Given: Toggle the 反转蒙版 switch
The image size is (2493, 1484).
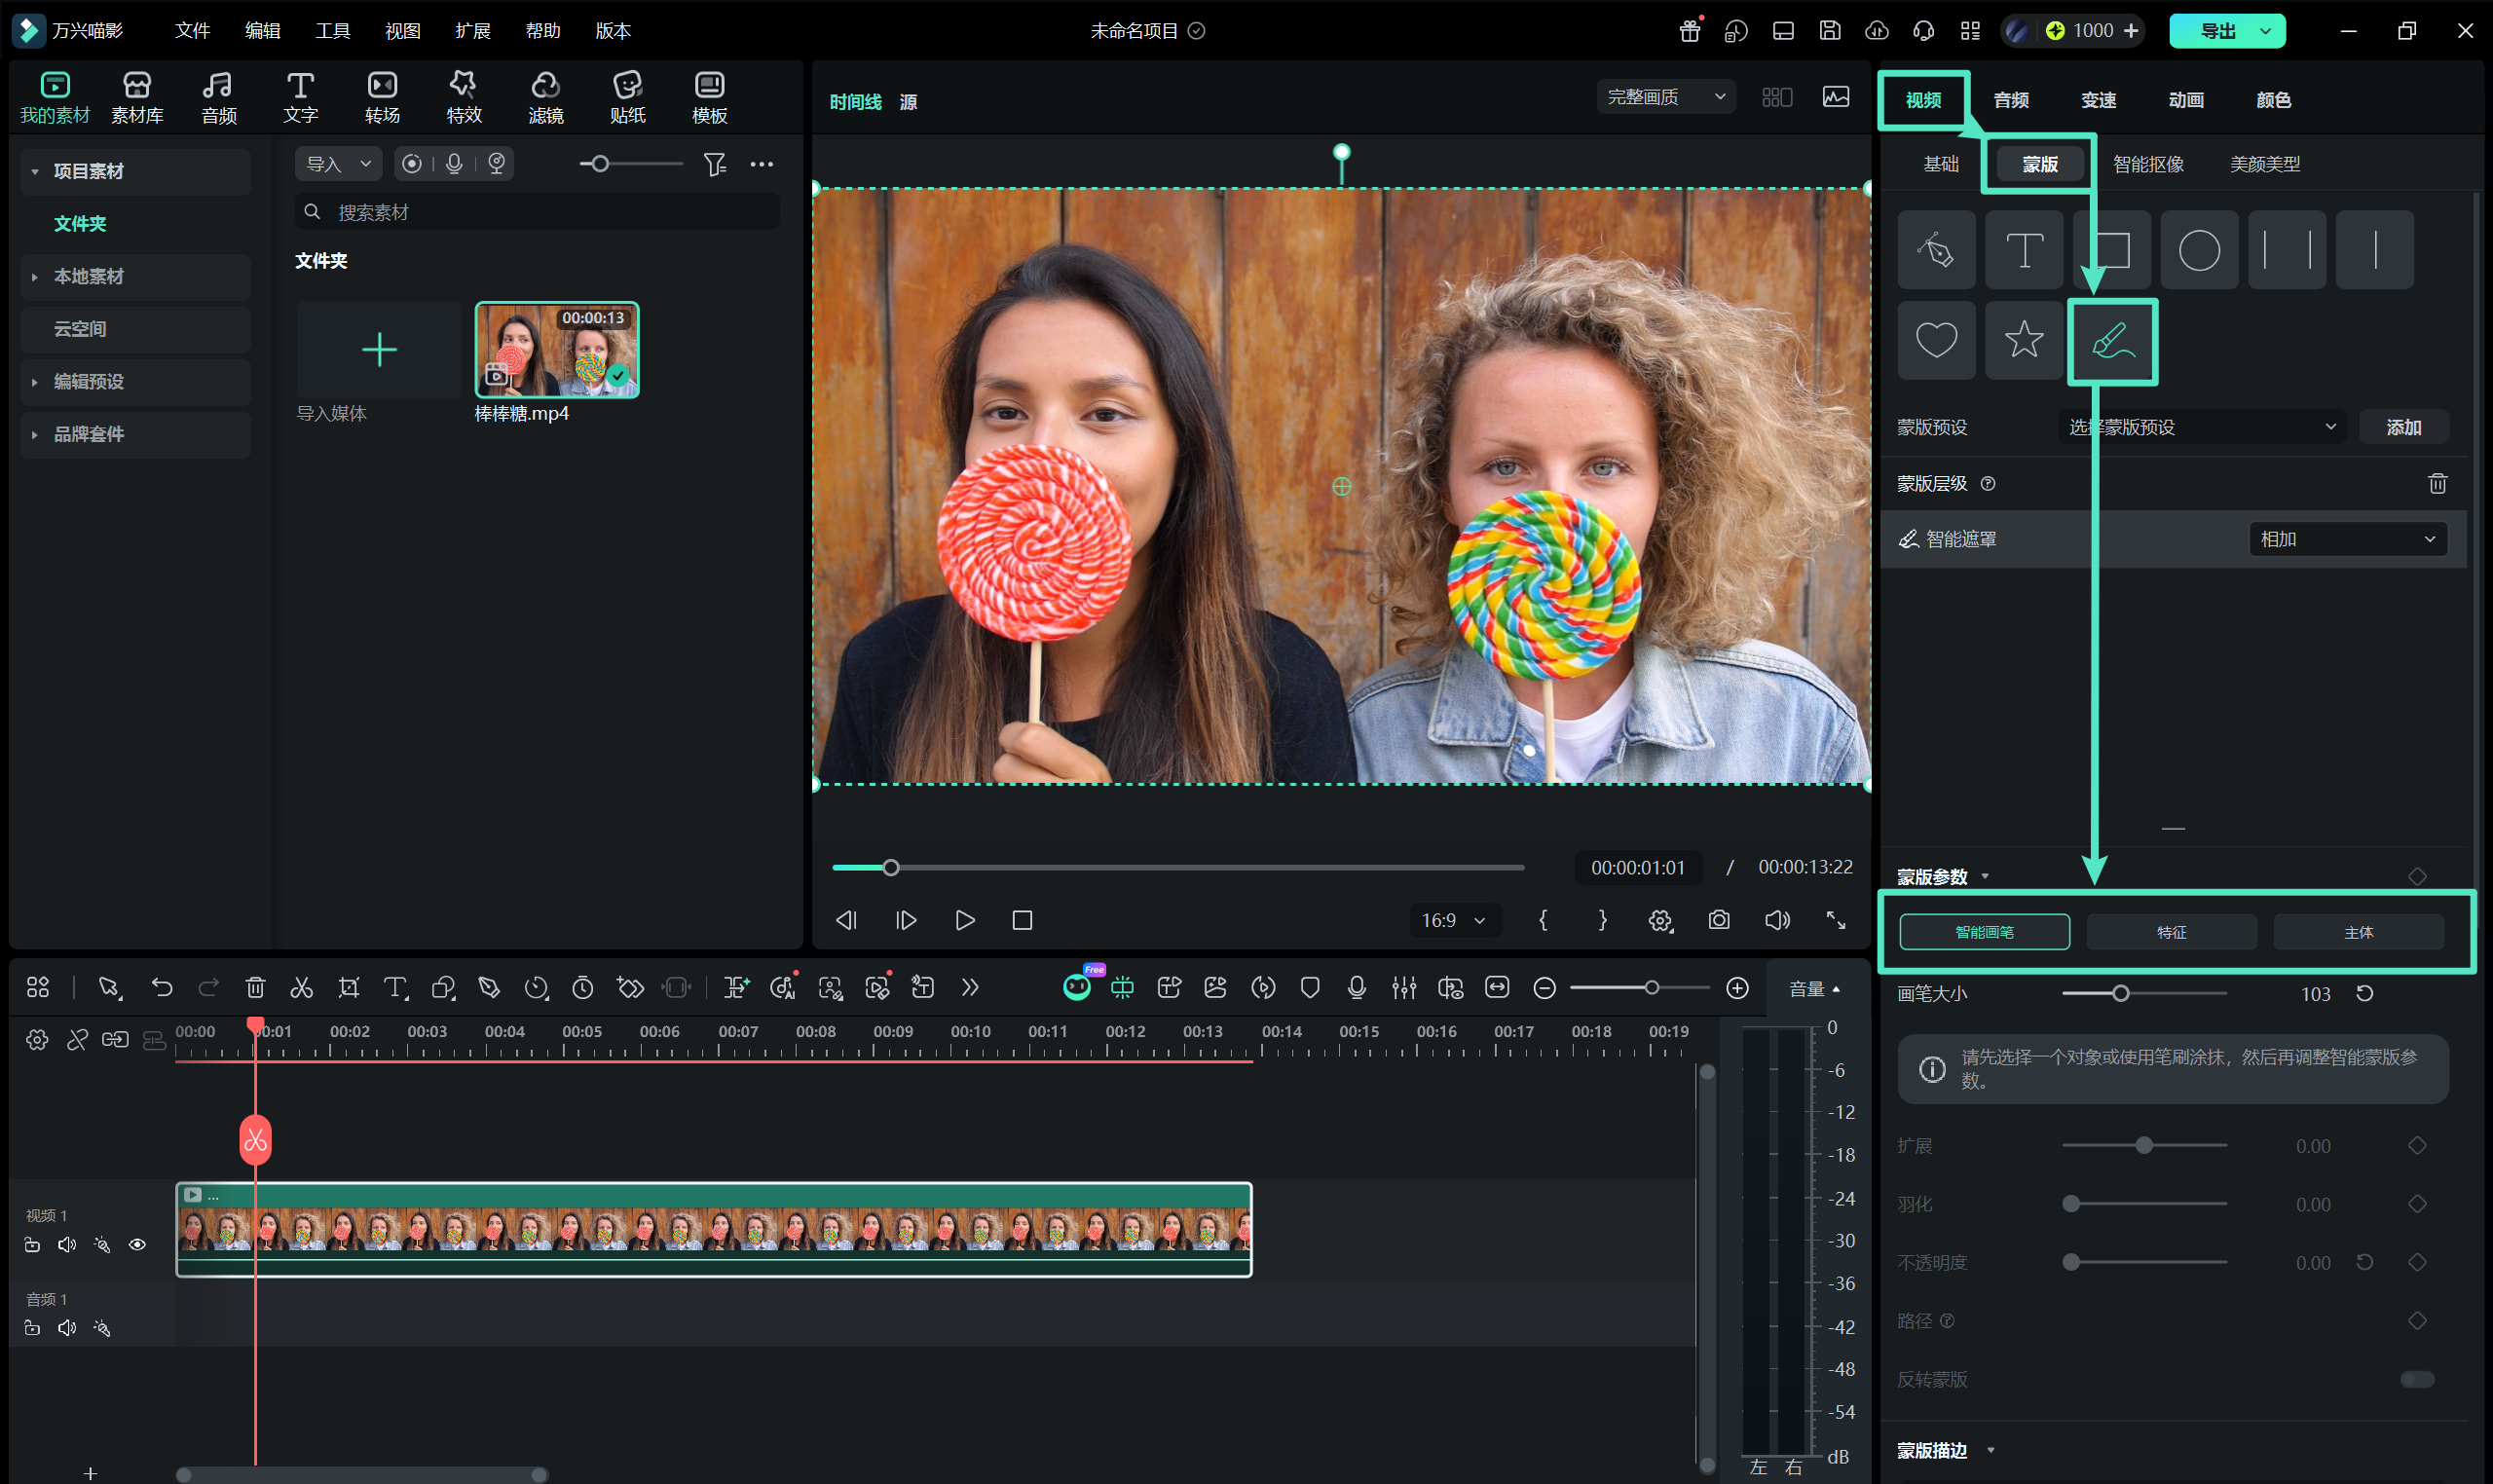Looking at the screenshot, I should click(x=2417, y=1380).
